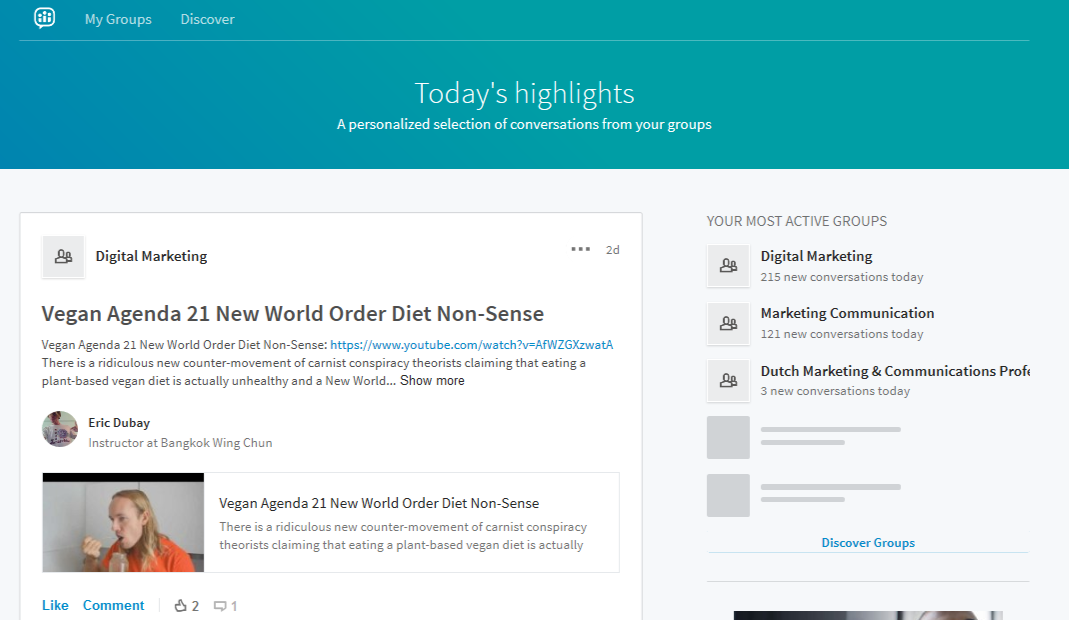Expand post text with Show more

tap(432, 381)
